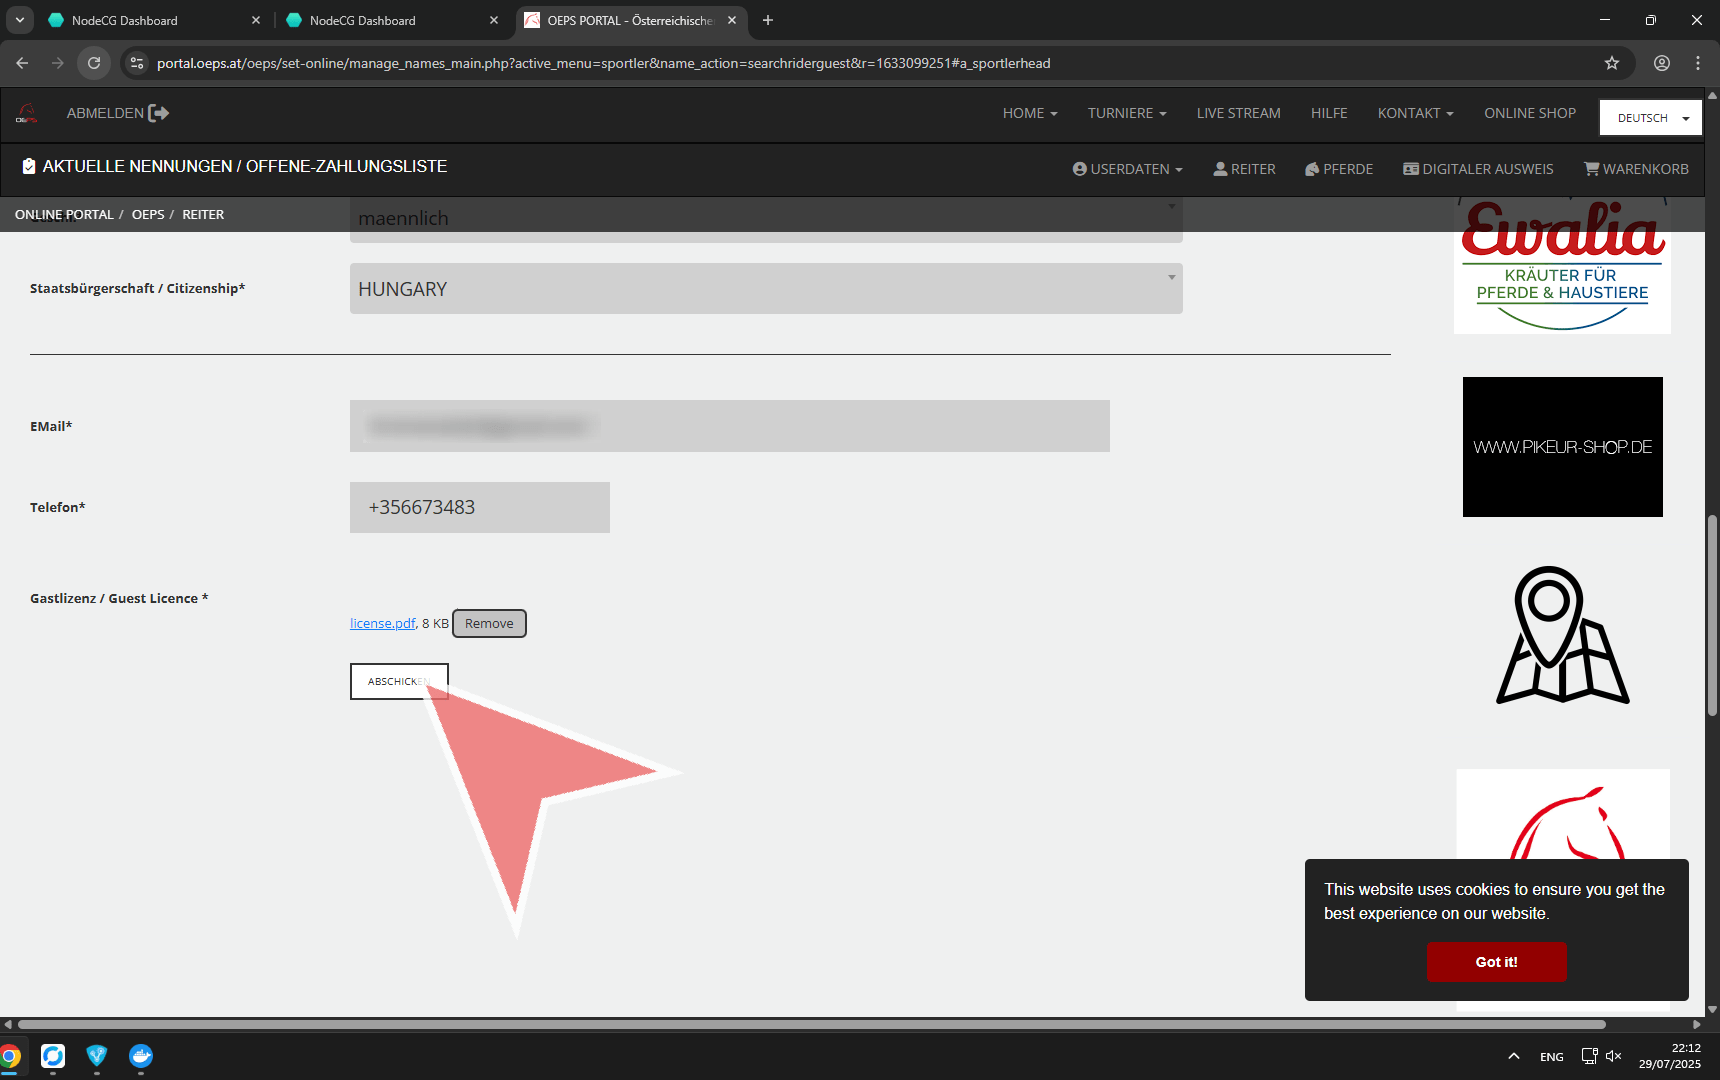The width and height of the screenshot is (1720, 1080).
Task: Reload the page in the browser
Action: point(94,63)
